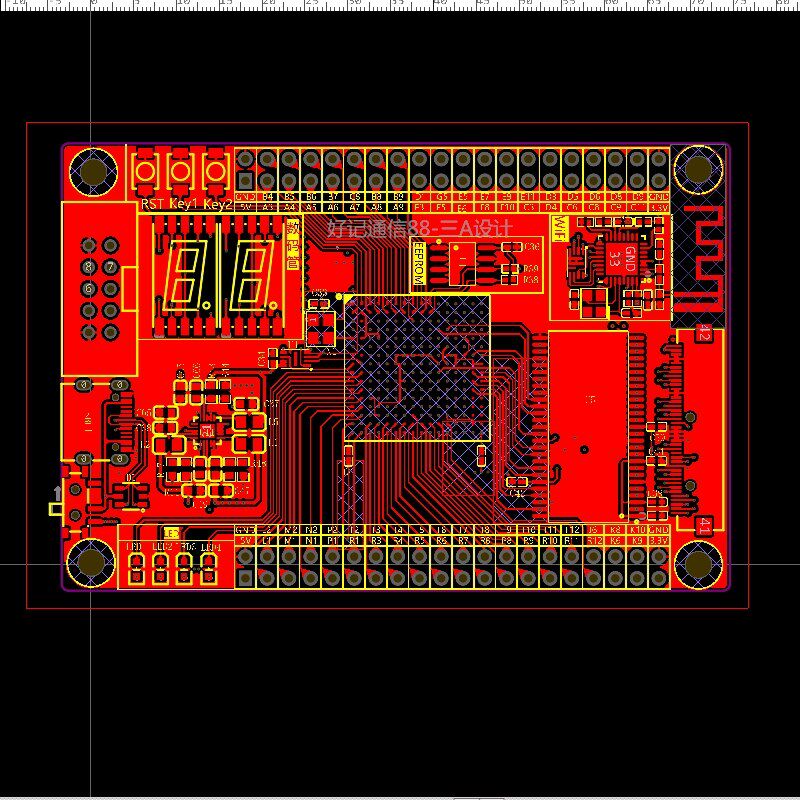Select the small power regulator IC
The height and width of the screenshot is (800, 800).
tap(207, 431)
